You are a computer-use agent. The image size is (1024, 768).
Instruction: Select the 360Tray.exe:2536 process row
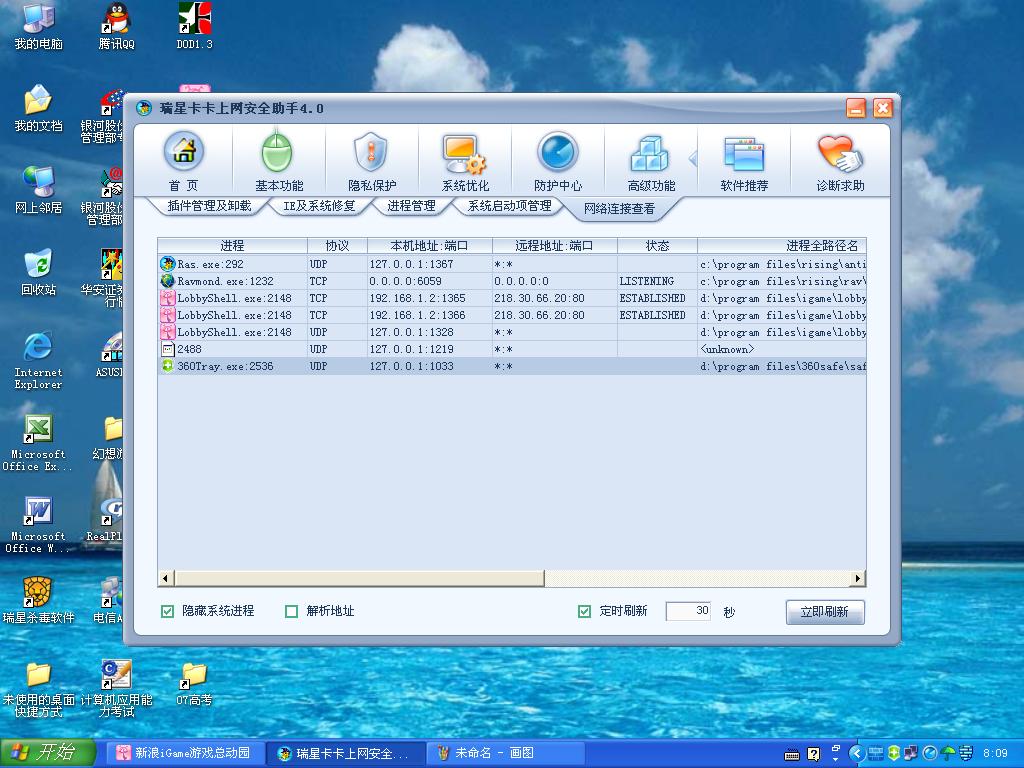click(x=510, y=367)
